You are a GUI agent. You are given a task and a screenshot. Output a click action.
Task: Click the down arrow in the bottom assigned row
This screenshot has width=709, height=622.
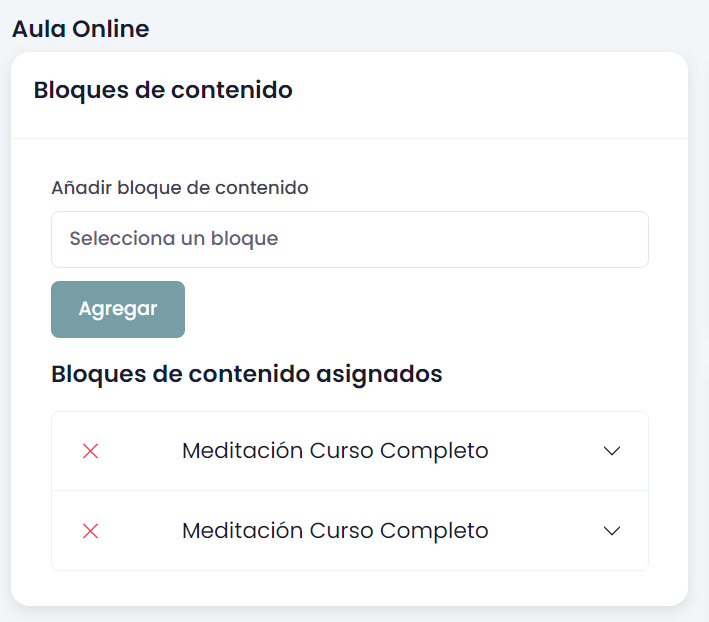pyautogui.click(x=613, y=531)
